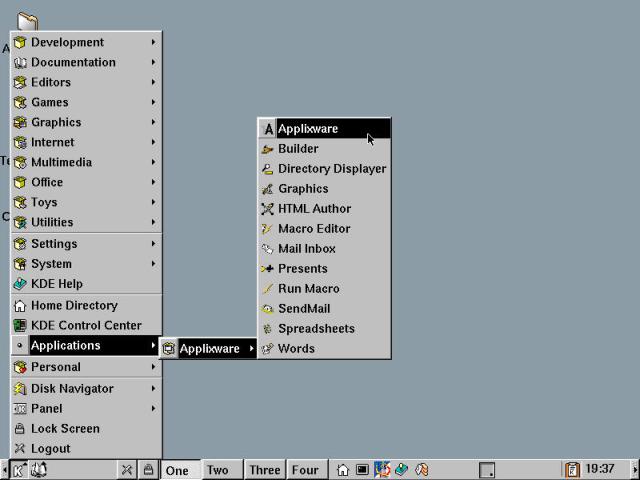
Task: Open the KDE help book panel icon
Action: [402, 469]
